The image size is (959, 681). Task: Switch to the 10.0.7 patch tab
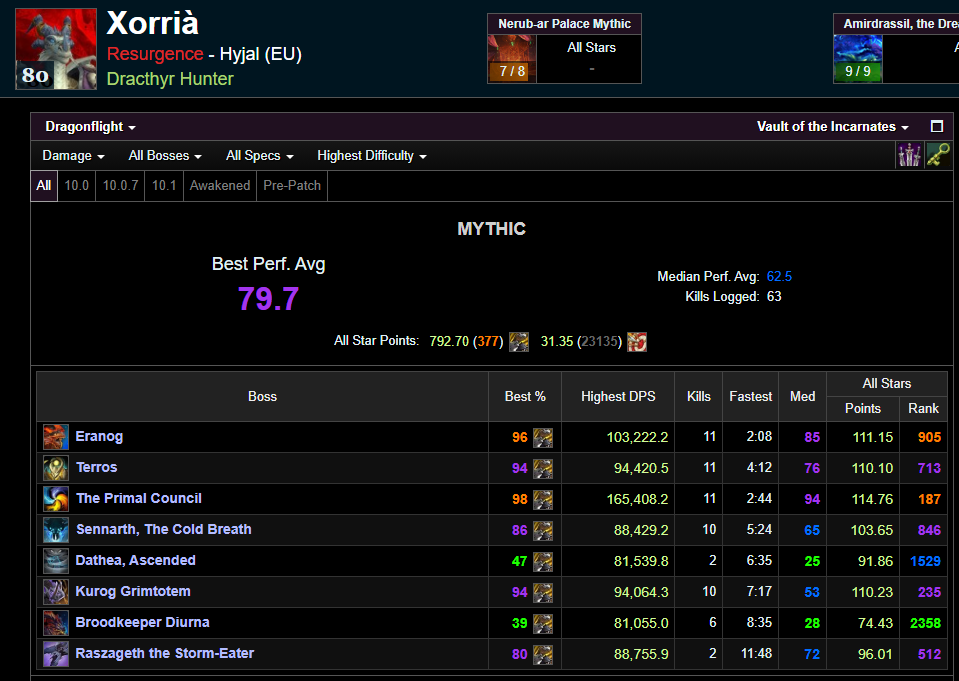(x=120, y=185)
